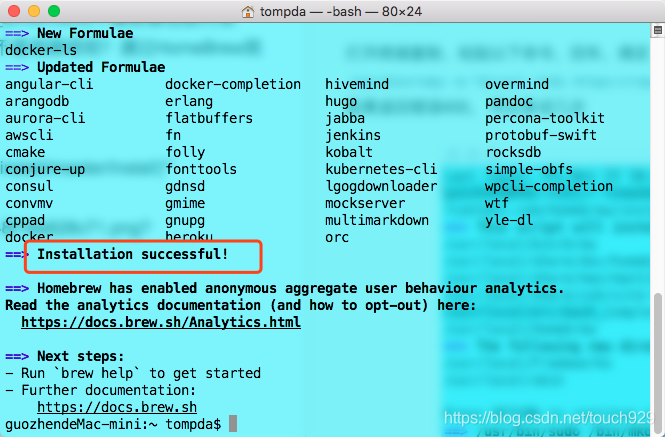This screenshot has height=437, width=665.
Task: Click the "awscli" entry
Action: click(x=29, y=135)
